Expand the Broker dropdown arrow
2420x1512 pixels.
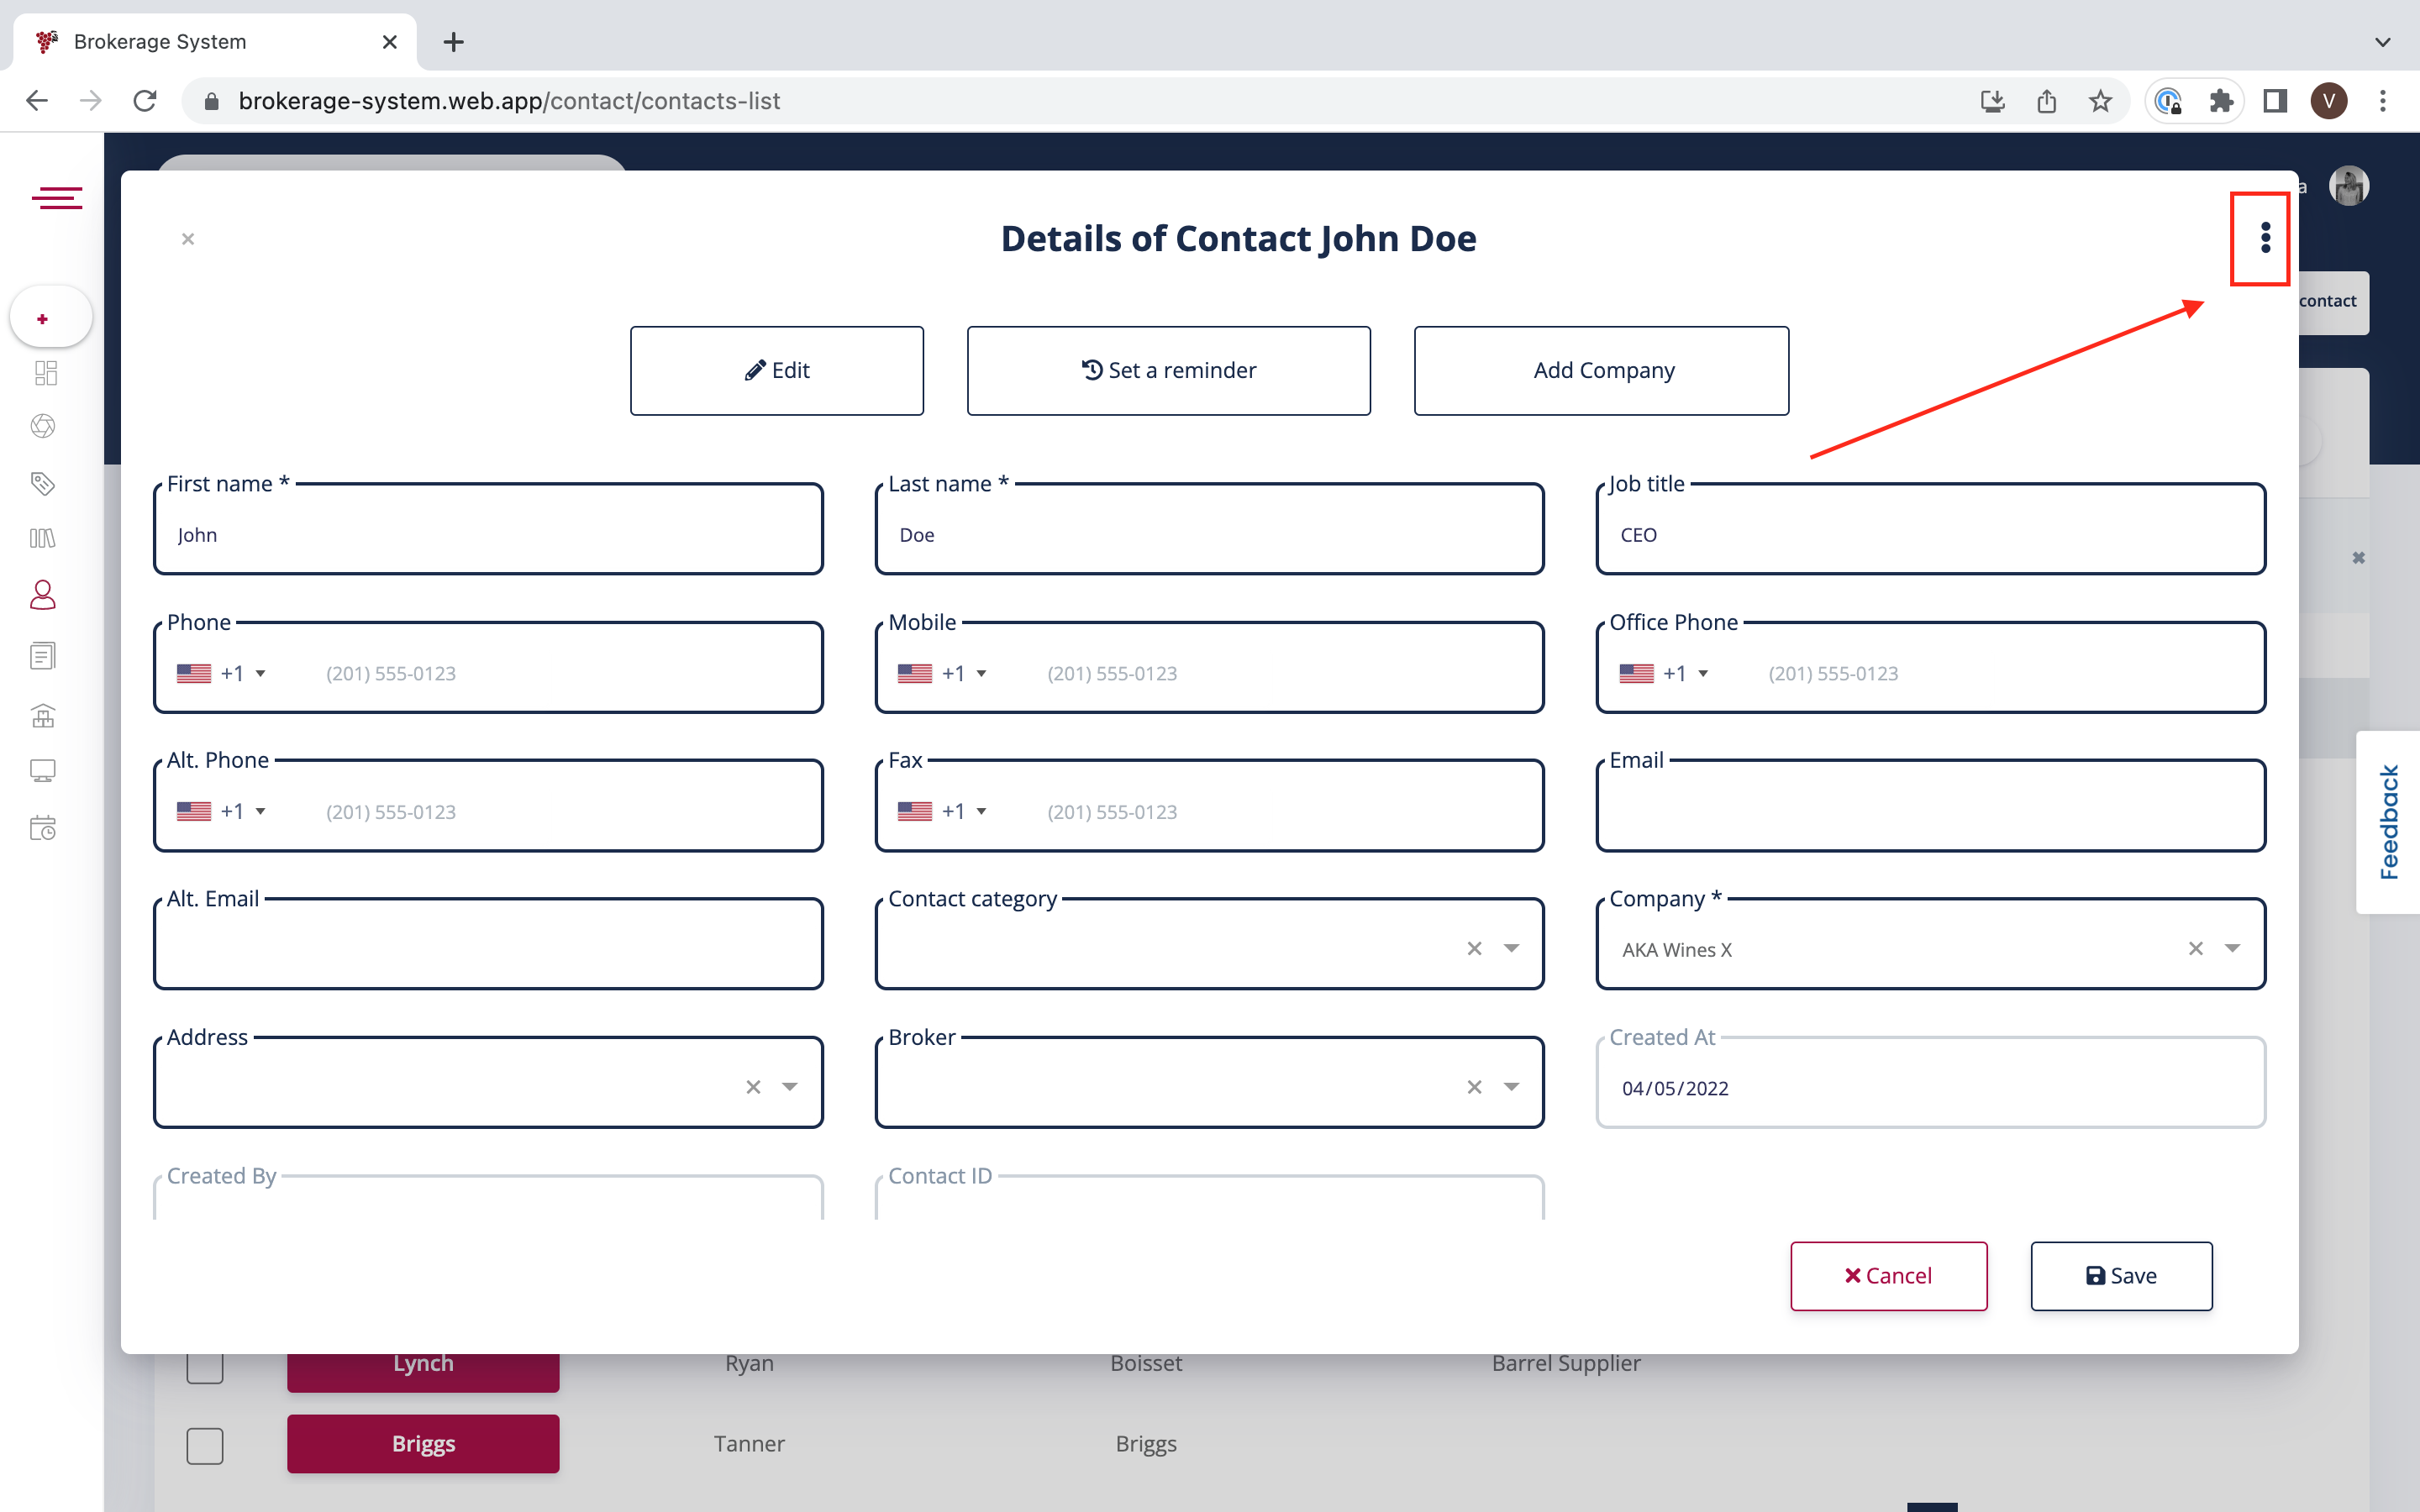click(1511, 1087)
